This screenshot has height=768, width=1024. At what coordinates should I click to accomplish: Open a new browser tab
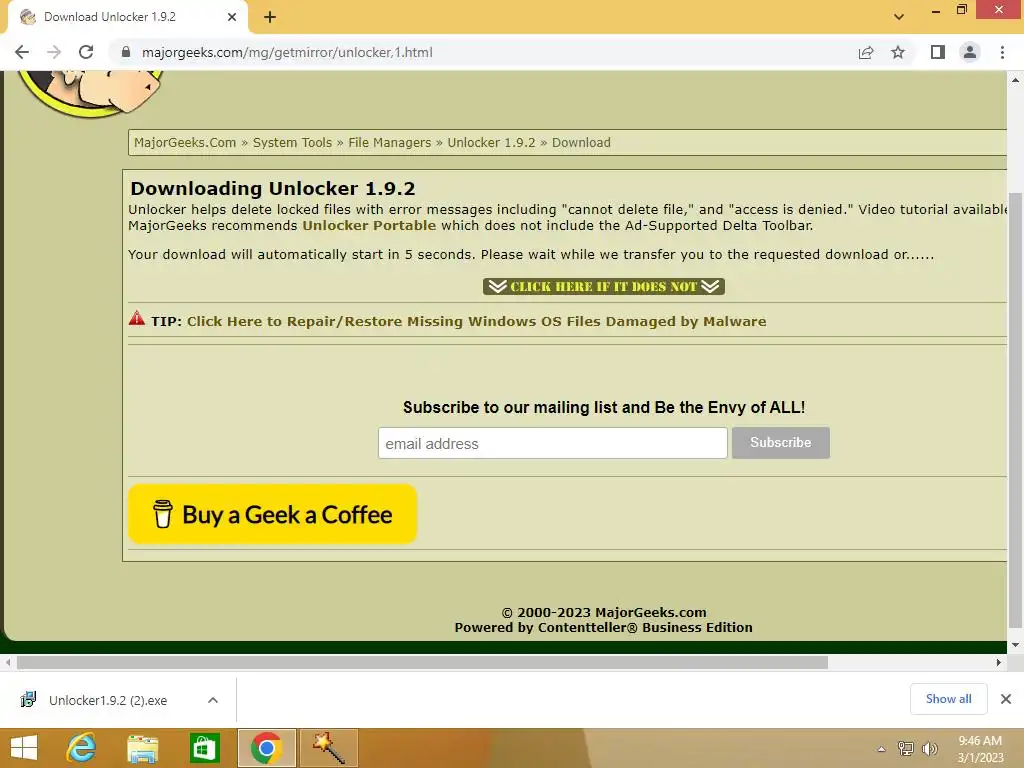pos(270,17)
